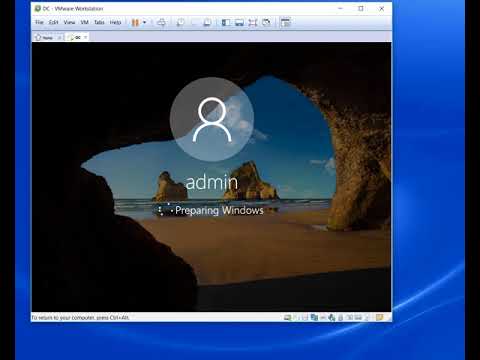Open the Edit menu
480x360 pixels.
[53, 22]
